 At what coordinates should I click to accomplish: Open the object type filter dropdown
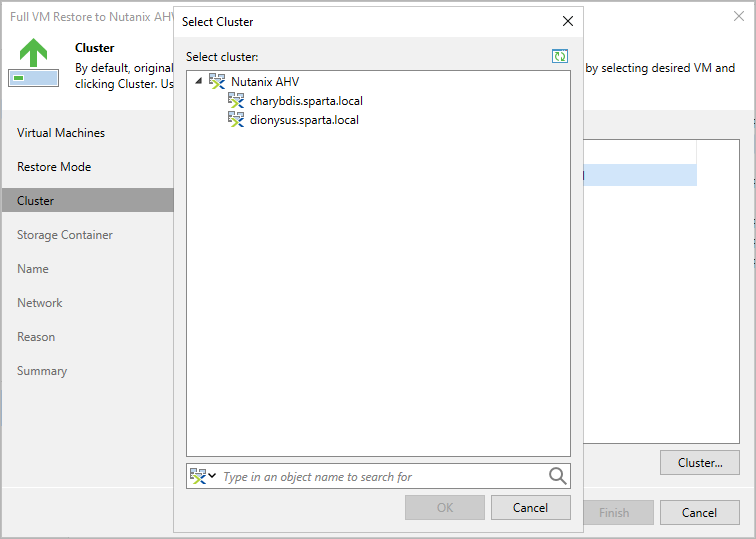(x=203, y=476)
